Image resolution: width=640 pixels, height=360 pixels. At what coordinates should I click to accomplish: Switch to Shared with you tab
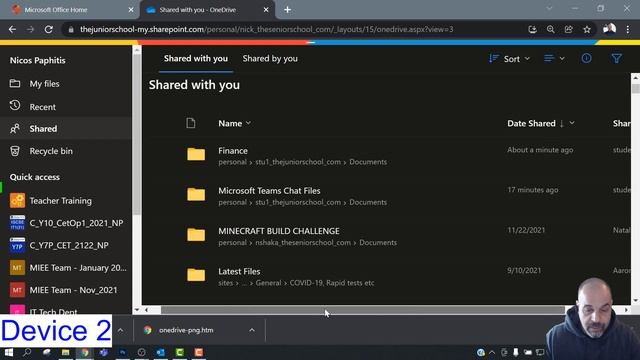pos(196,59)
